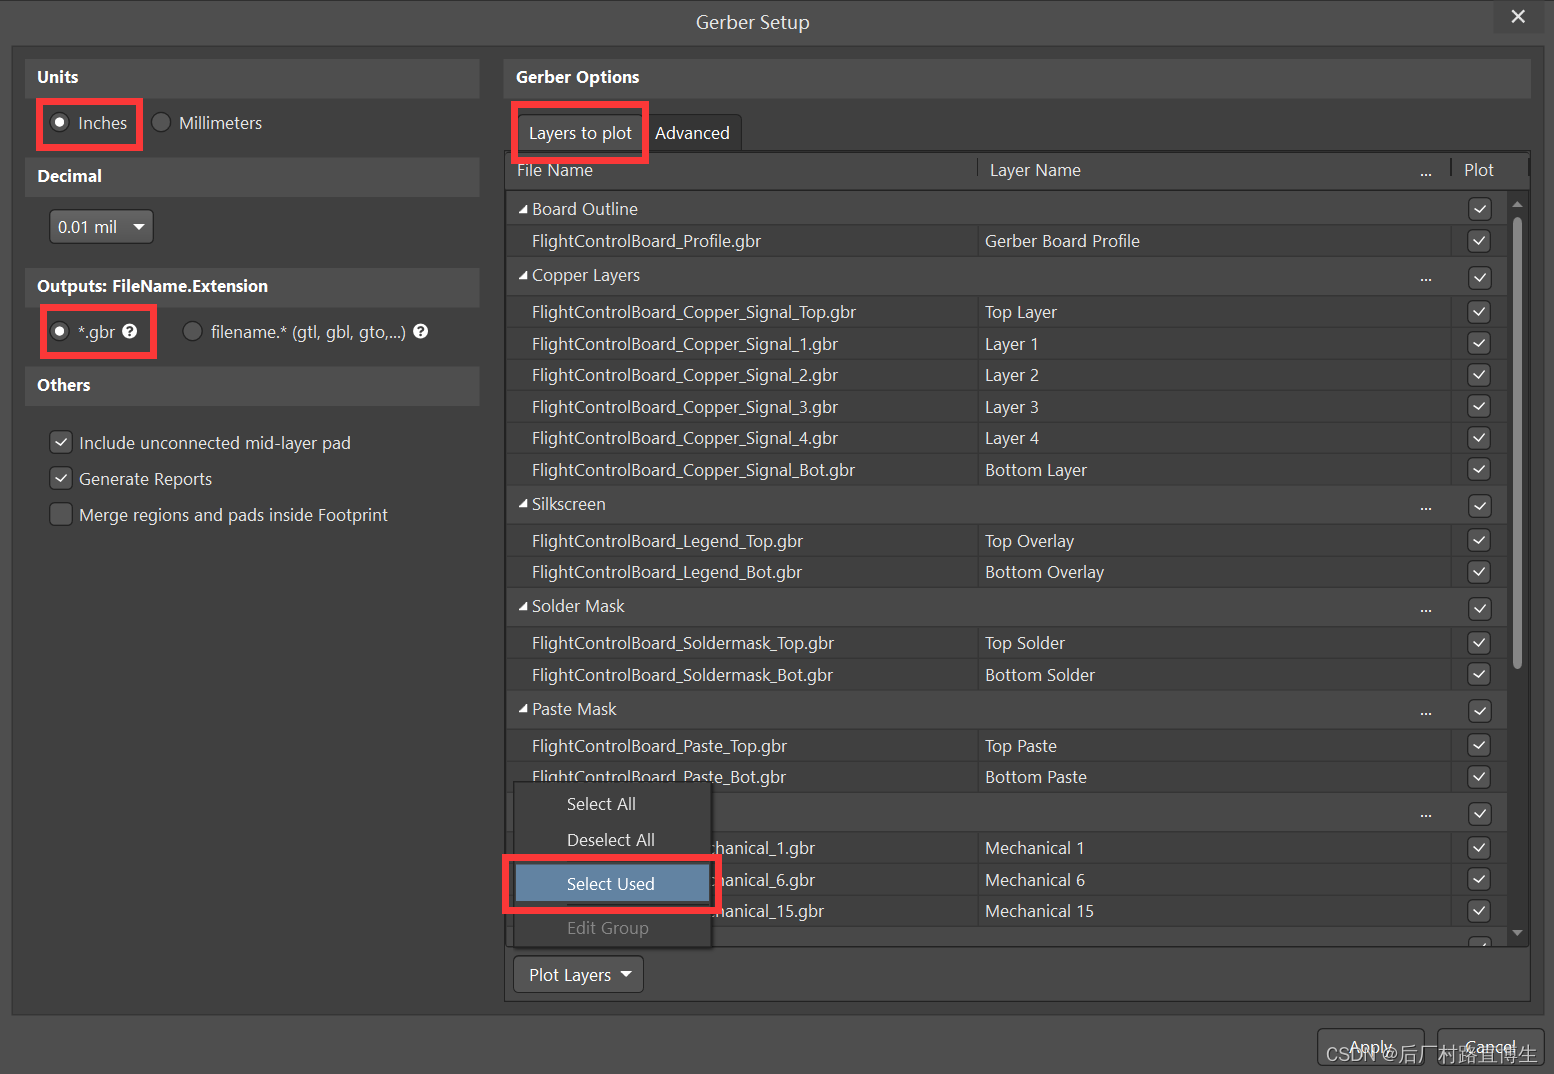
Task: Toggle plot checkbox for Top Solder
Action: tap(1480, 643)
